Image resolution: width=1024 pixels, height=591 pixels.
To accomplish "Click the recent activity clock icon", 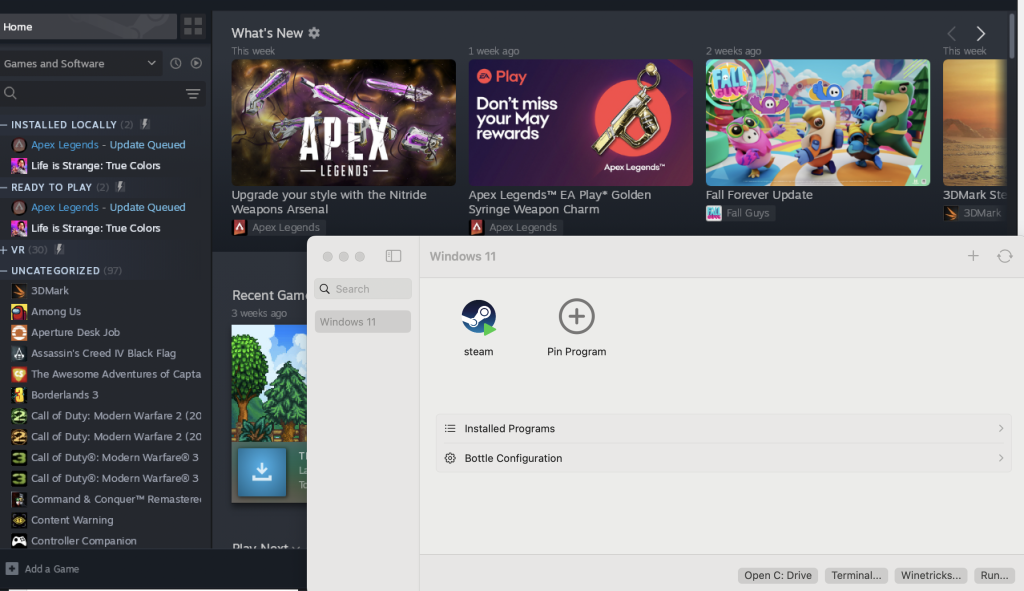I will pyautogui.click(x=176, y=63).
